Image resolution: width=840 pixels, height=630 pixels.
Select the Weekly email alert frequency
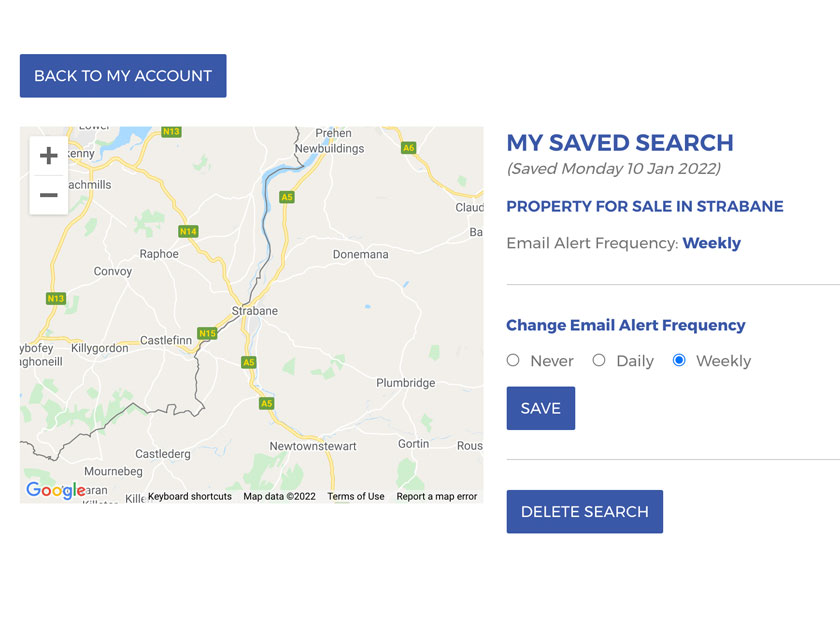pos(680,360)
